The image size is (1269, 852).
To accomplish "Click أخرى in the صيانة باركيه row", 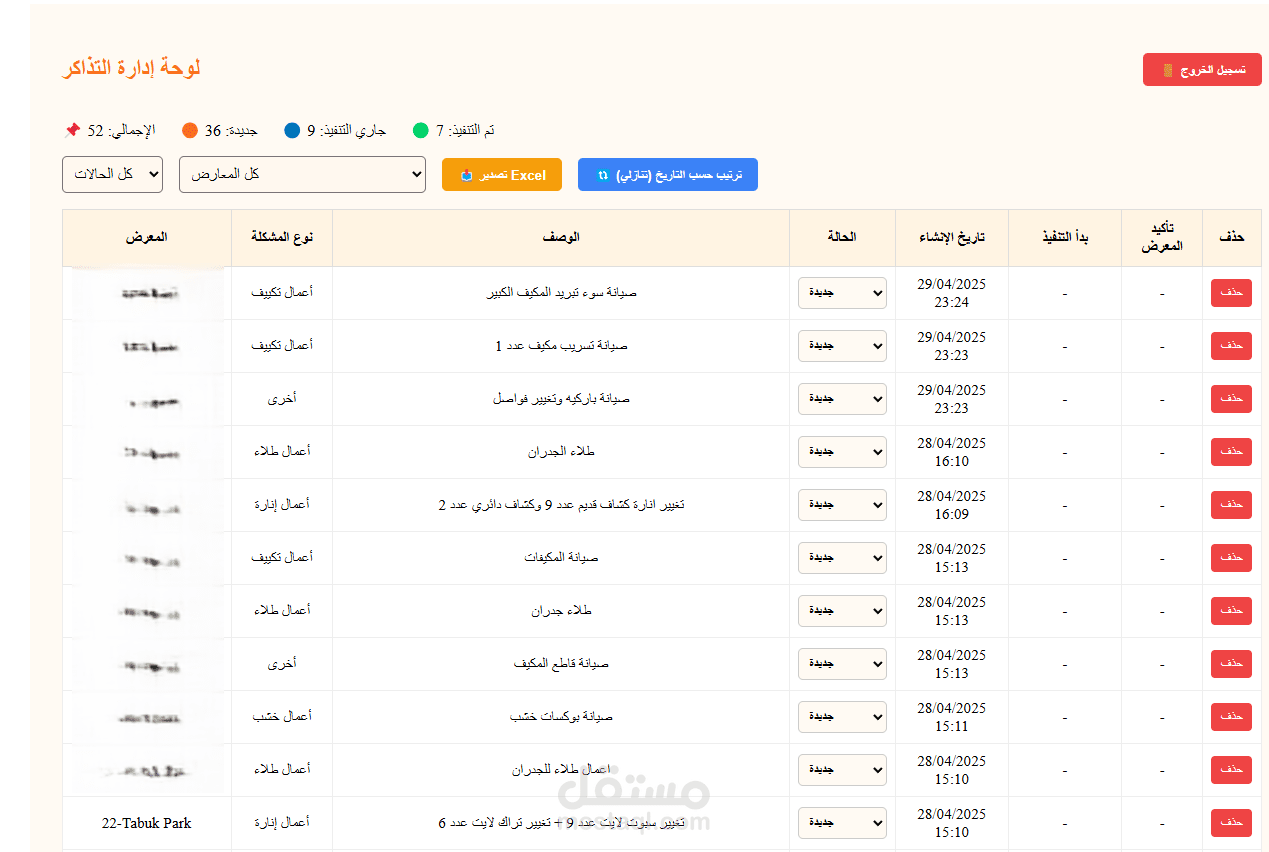I will 282,398.
